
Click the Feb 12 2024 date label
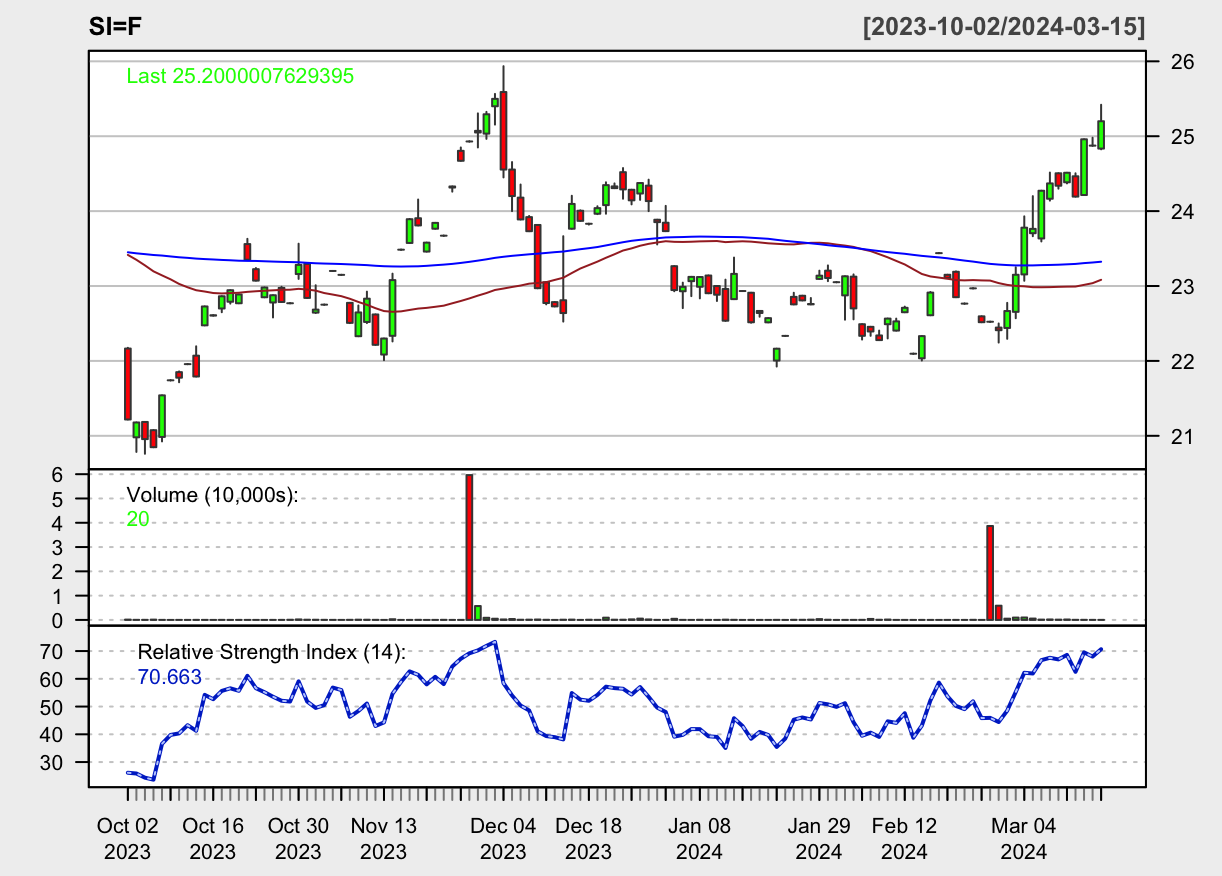pyautogui.click(x=904, y=839)
